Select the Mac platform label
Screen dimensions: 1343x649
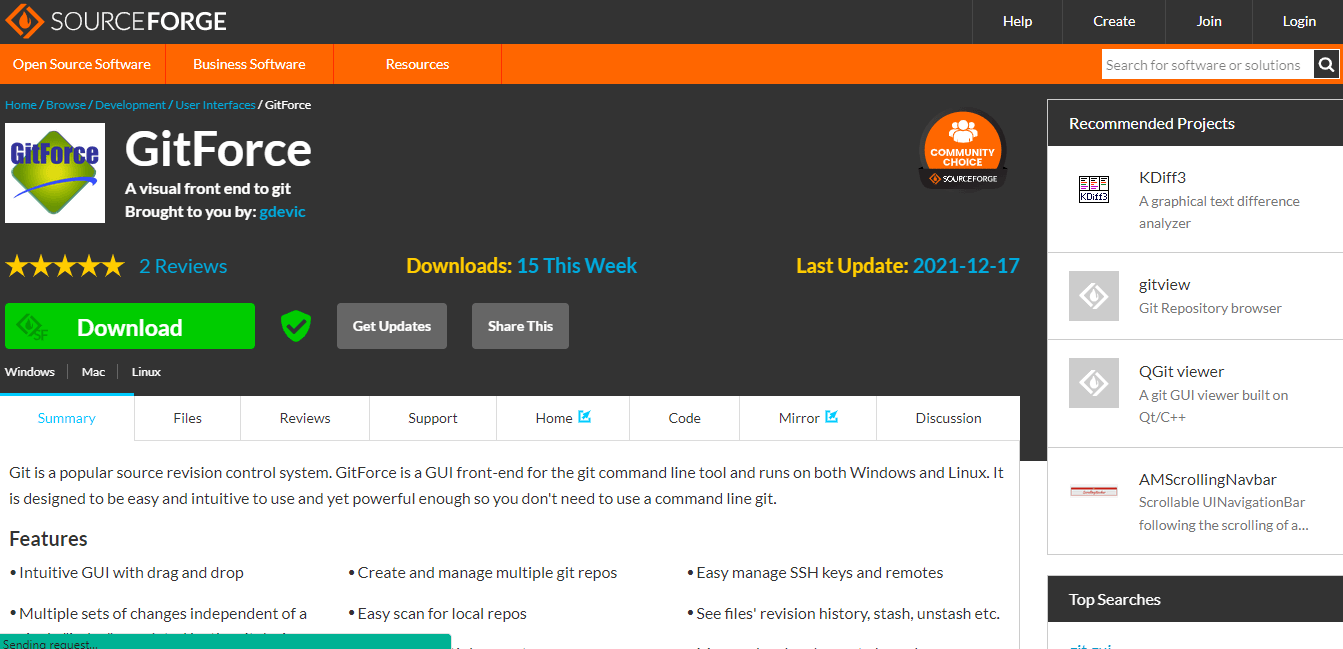93,372
